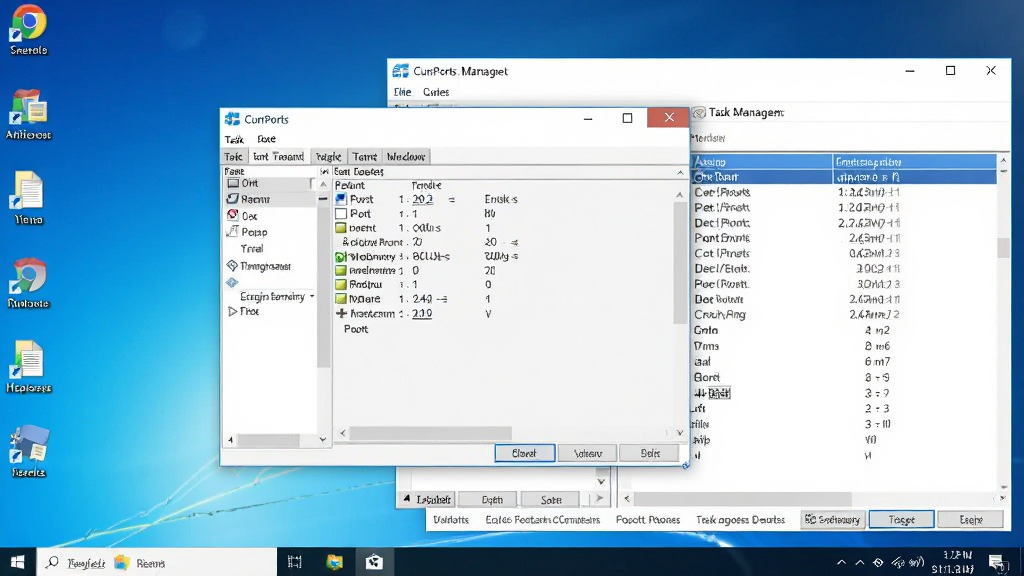The image size is (1024, 576).
Task: Click the Belx button
Action: (x=650, y=453)
